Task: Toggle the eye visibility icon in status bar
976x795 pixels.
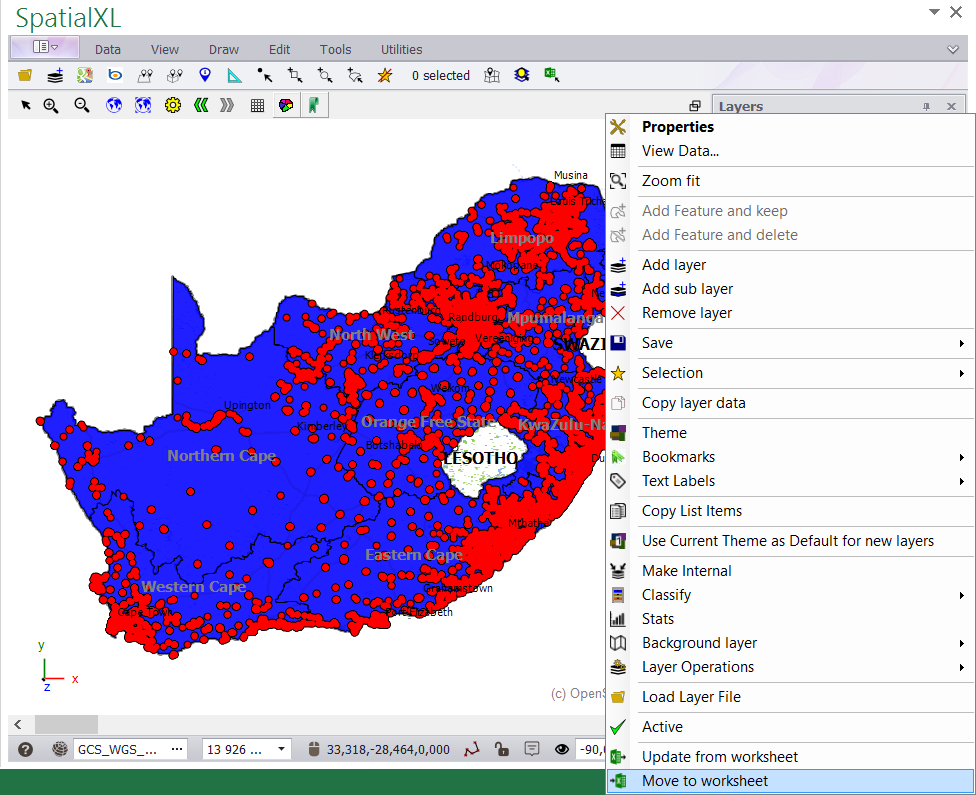Action: pos(562,749)
